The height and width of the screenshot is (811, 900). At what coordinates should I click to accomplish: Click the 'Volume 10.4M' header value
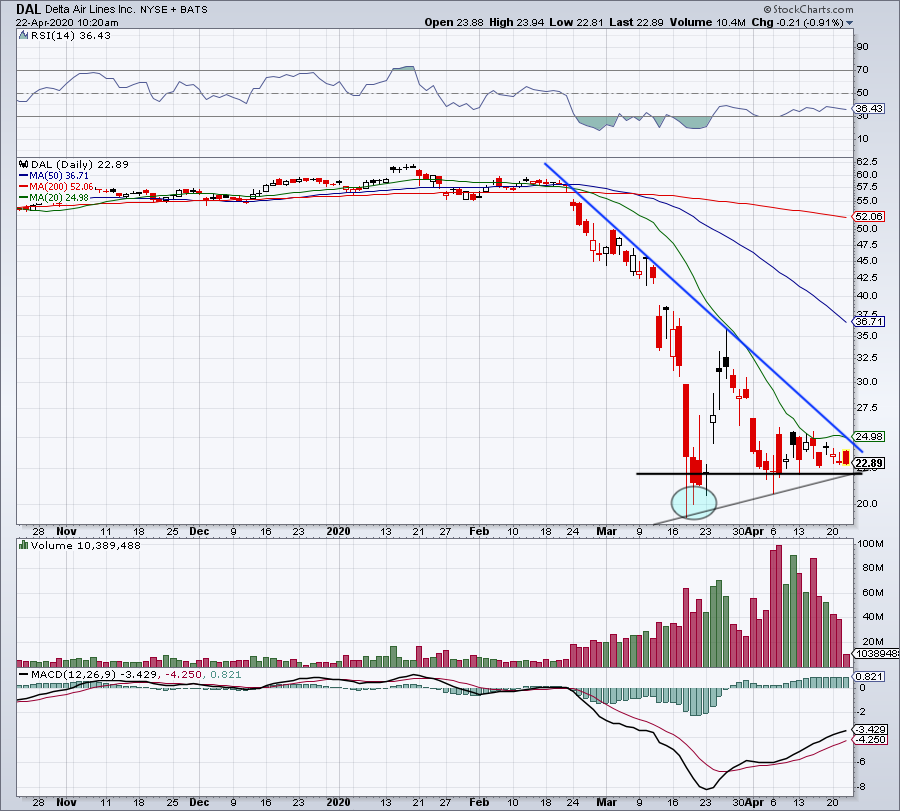click(707, 22)
